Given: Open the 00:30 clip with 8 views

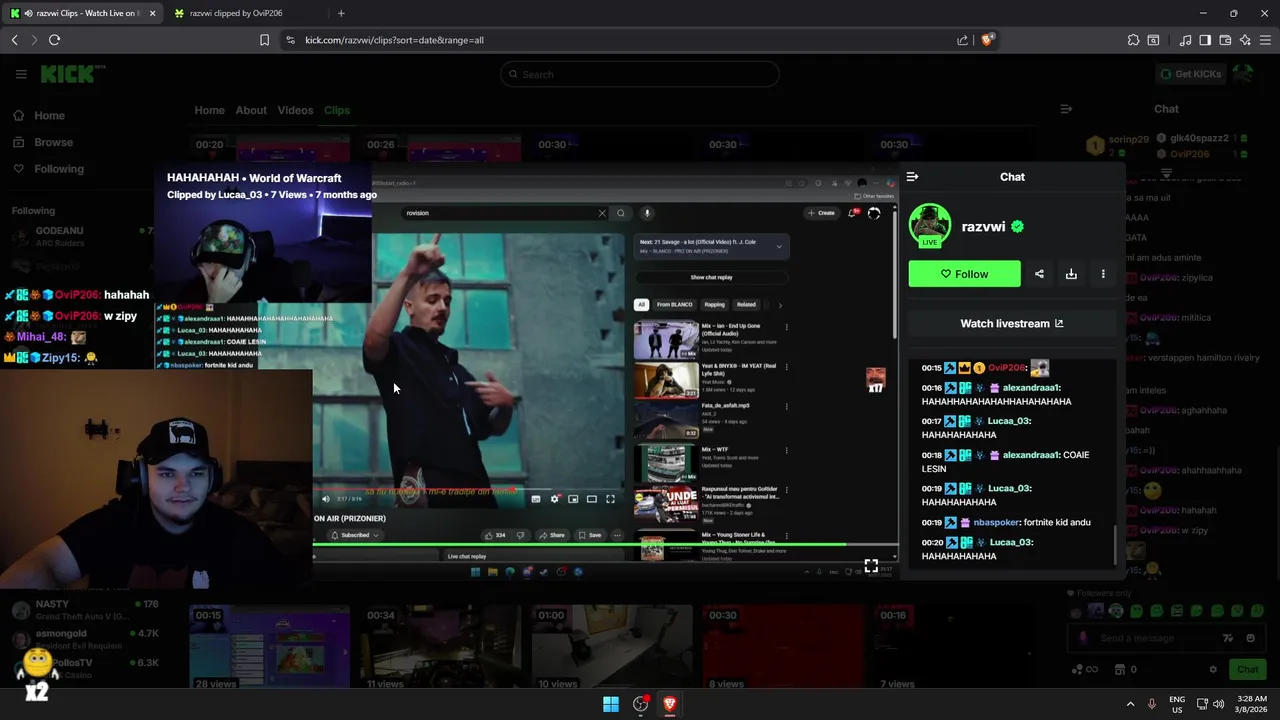Looking at the screenshot, I should pos(783,648).
